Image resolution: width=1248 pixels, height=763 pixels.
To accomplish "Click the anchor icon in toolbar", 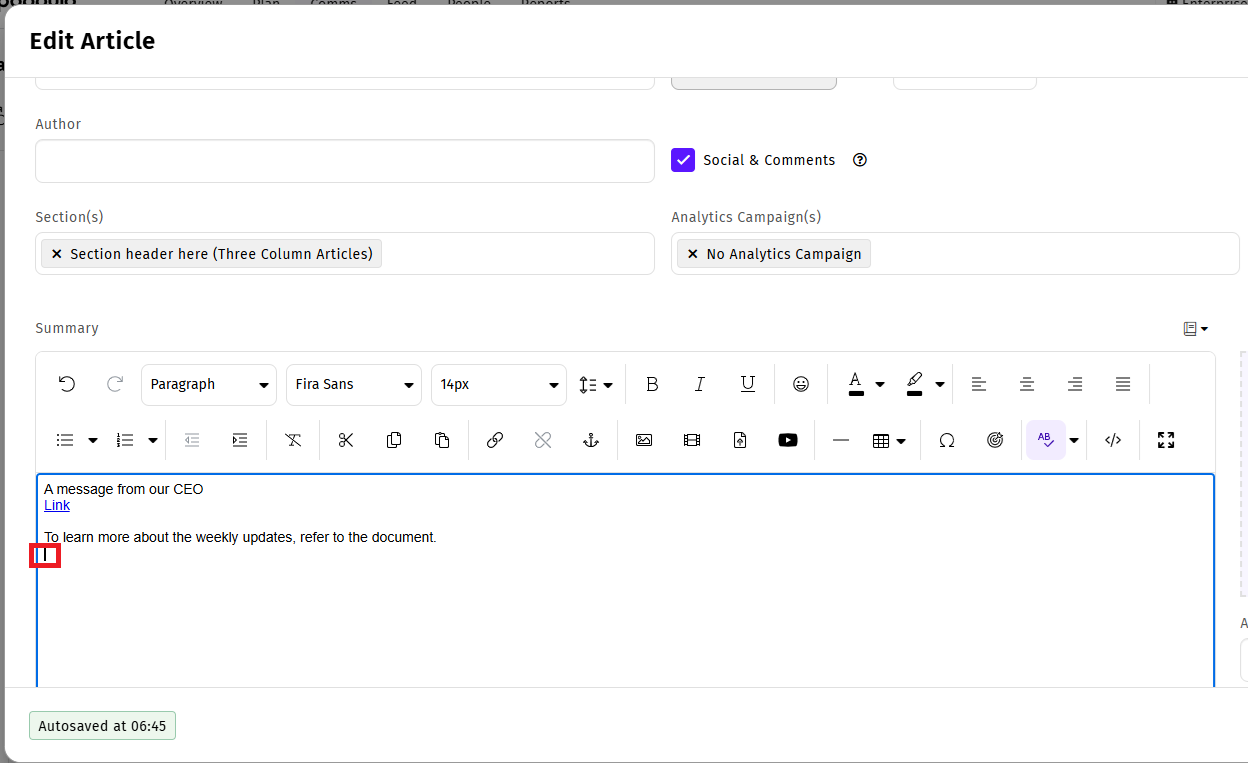I will click(x=591, y=440).
